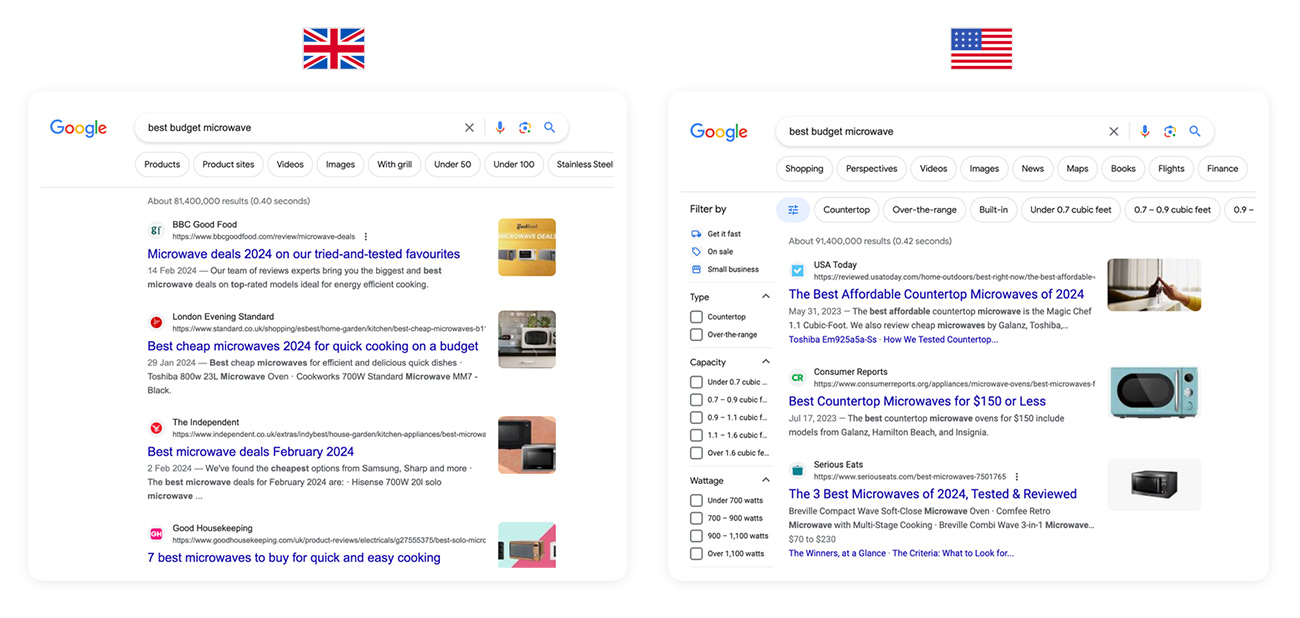Image resolution: width=1300 pixels, height=618 pixels.
Task: Follow 'The Winners, at a Glance' sublink
Action: click(x=837, y=553)
